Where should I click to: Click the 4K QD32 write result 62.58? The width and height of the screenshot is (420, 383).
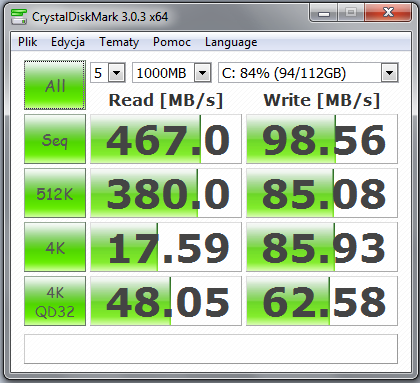(x=322, y=301)
